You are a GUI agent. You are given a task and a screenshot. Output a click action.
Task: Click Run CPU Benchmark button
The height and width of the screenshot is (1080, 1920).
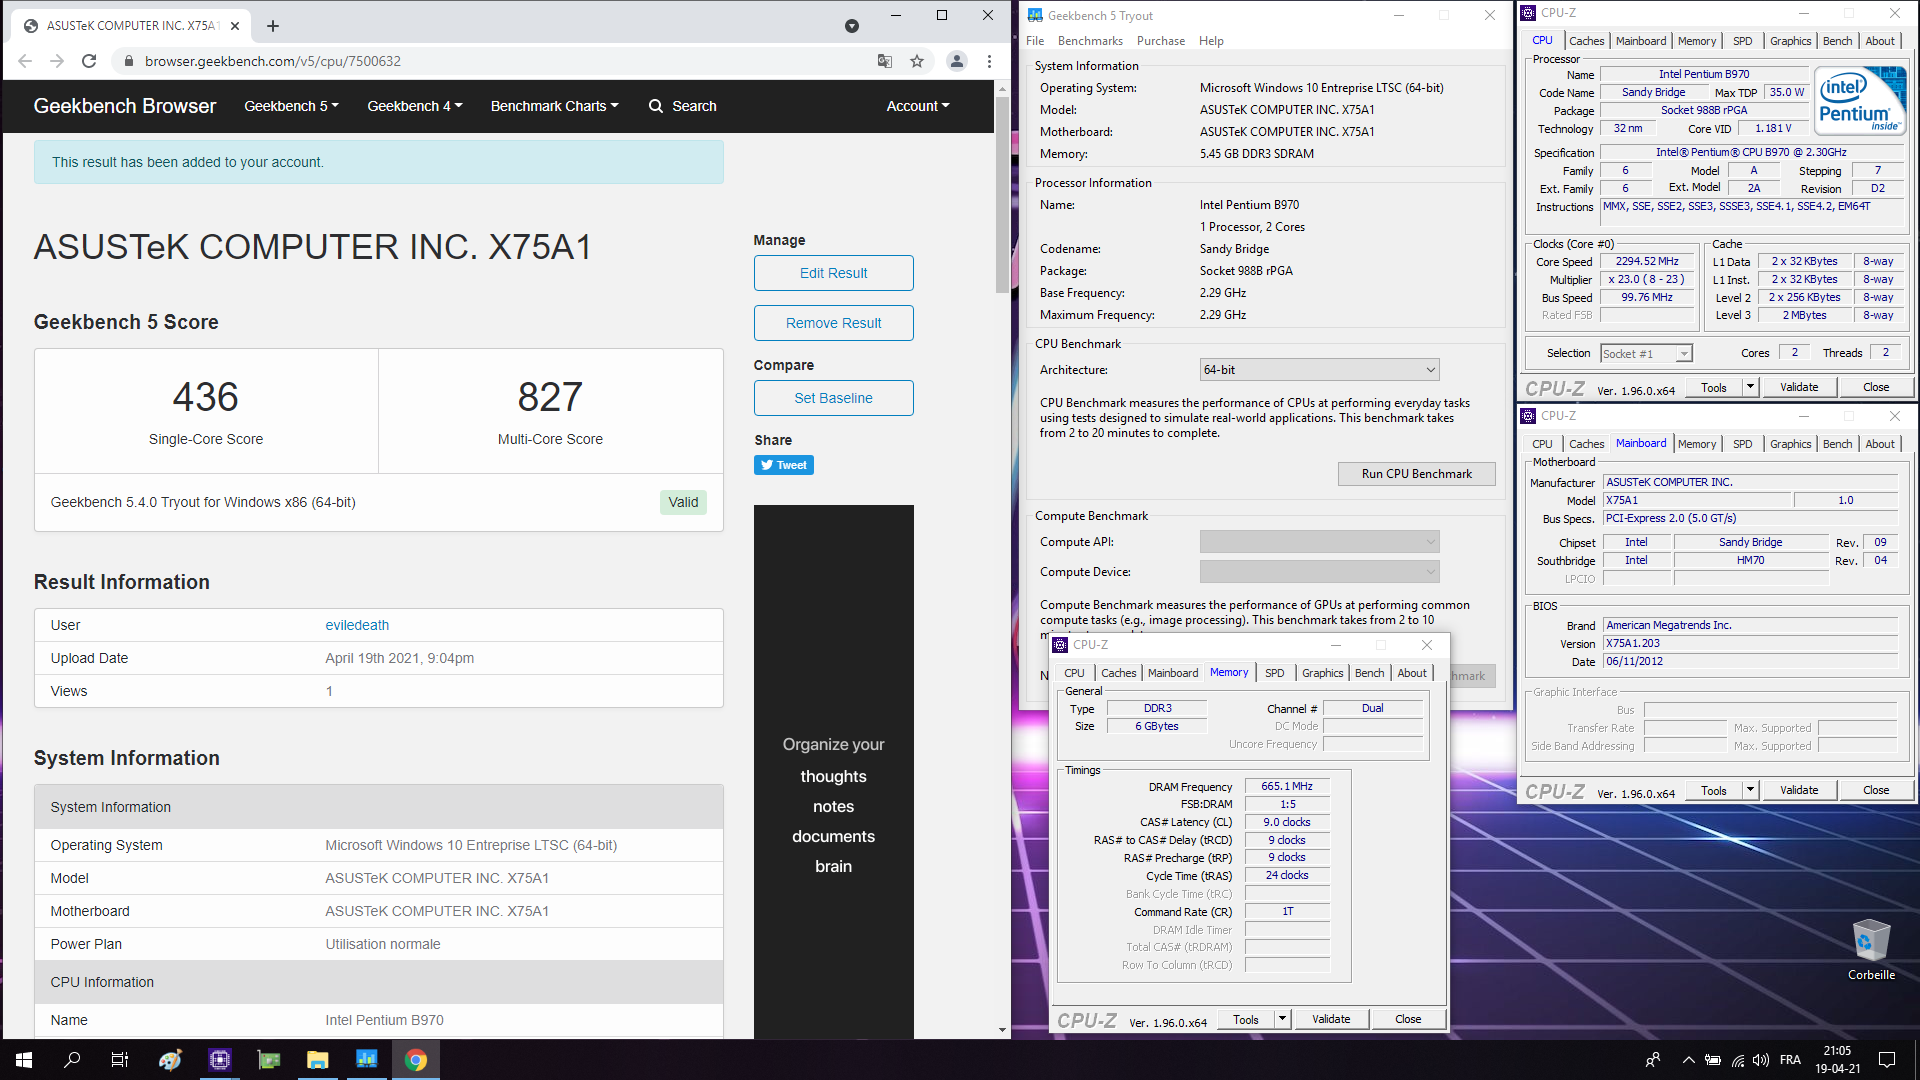1416,474
